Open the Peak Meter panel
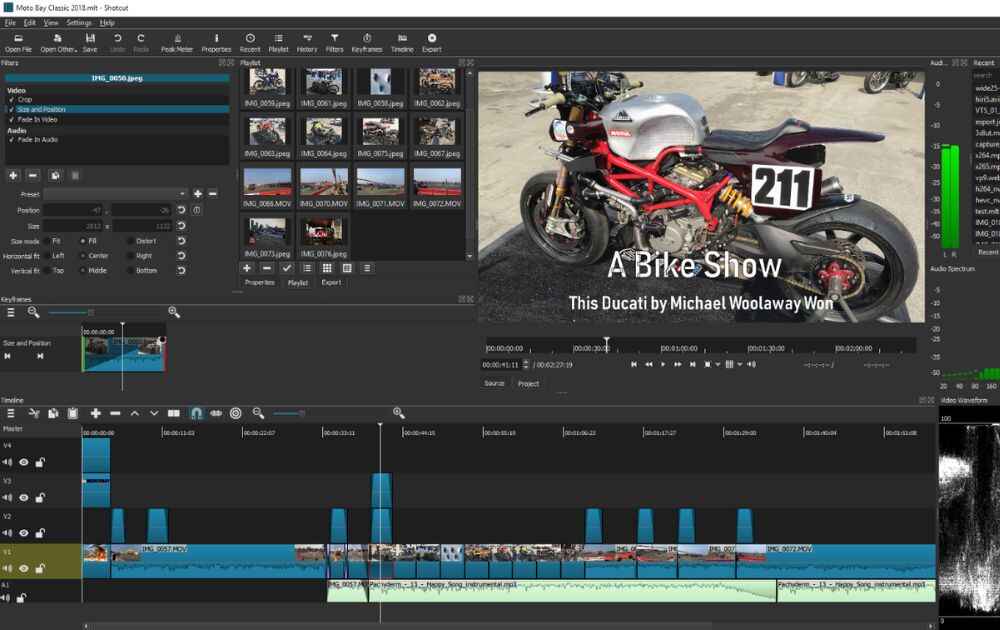This screenshot has width=1000, height=630. point(177,43)
